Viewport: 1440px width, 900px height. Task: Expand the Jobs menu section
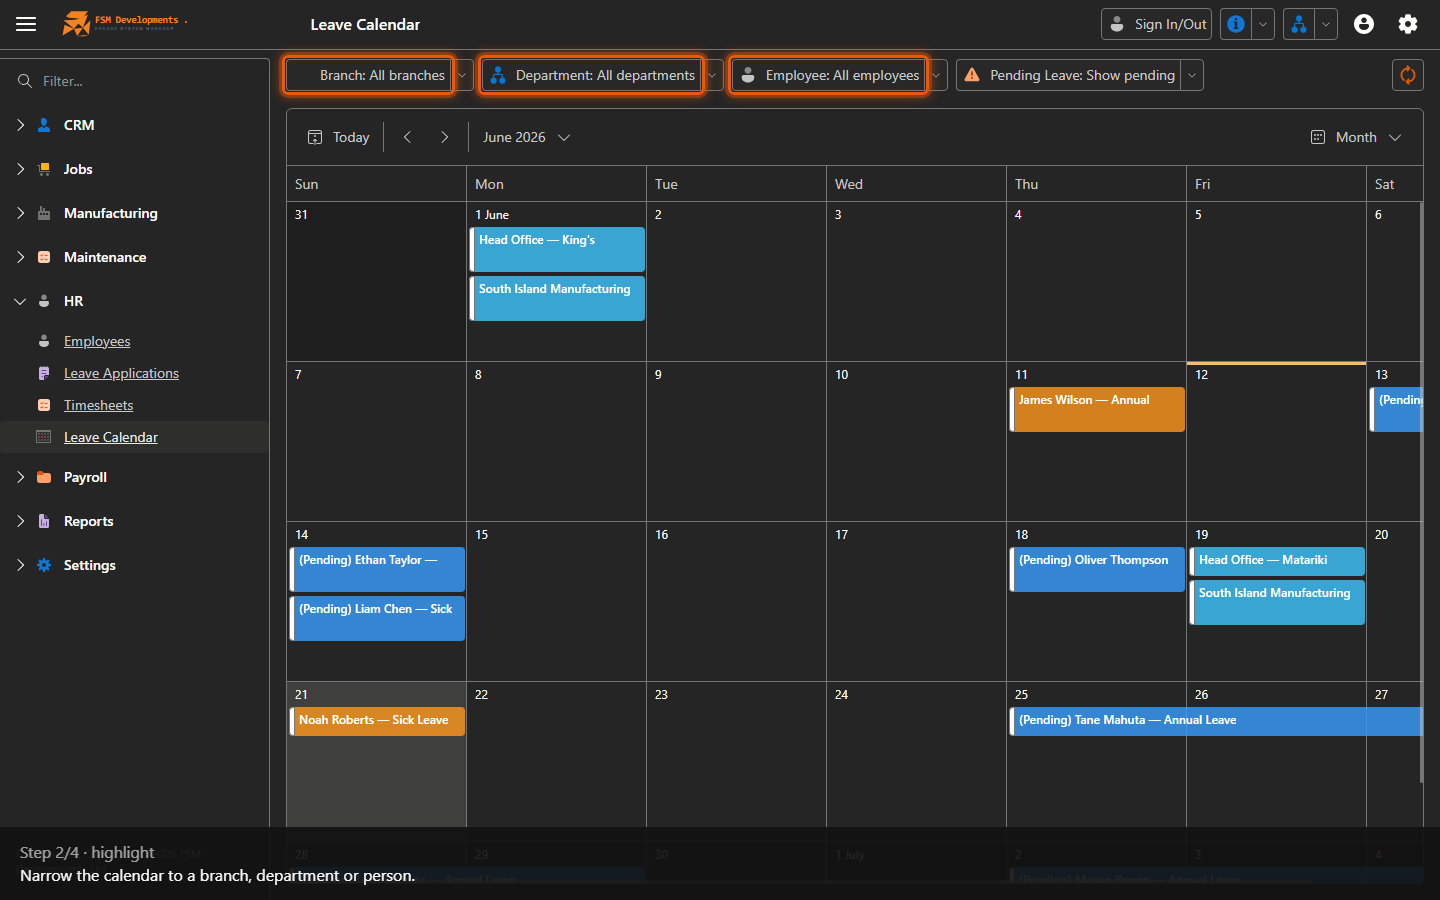pyautogui.click(x=20, y=169)
